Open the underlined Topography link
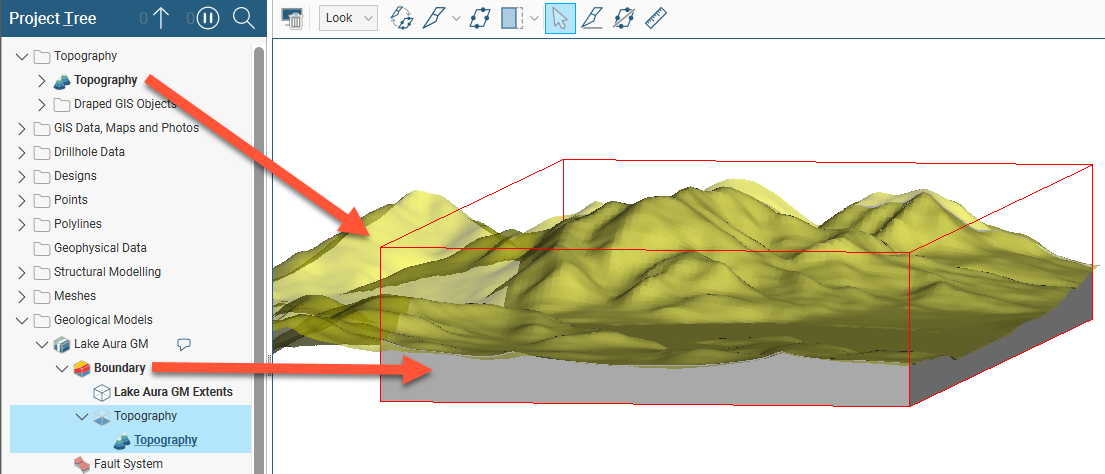The width and height of the screenshot is (1105, 474). coord(165,440)
